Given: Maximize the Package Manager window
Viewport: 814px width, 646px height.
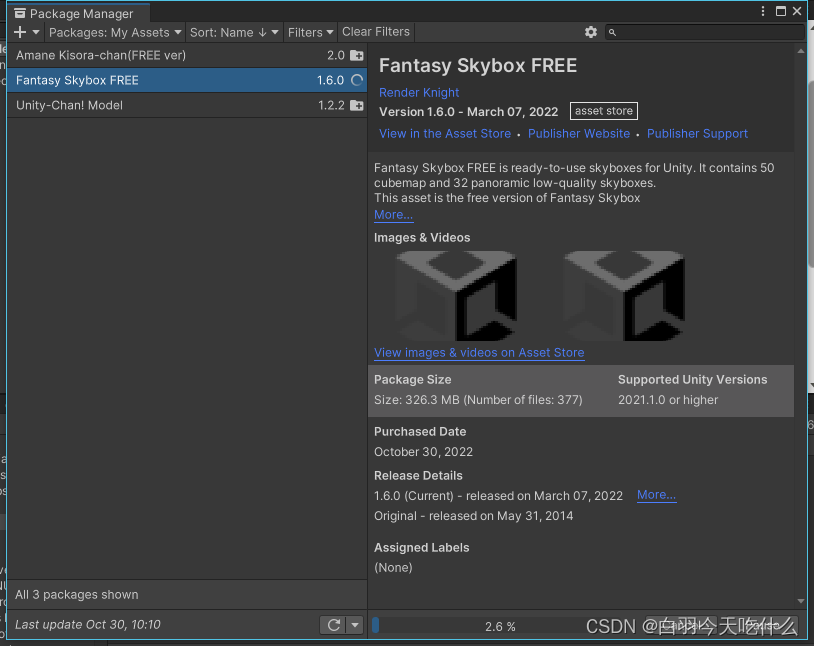Looking at the screenshot, I should pos(781,11).
